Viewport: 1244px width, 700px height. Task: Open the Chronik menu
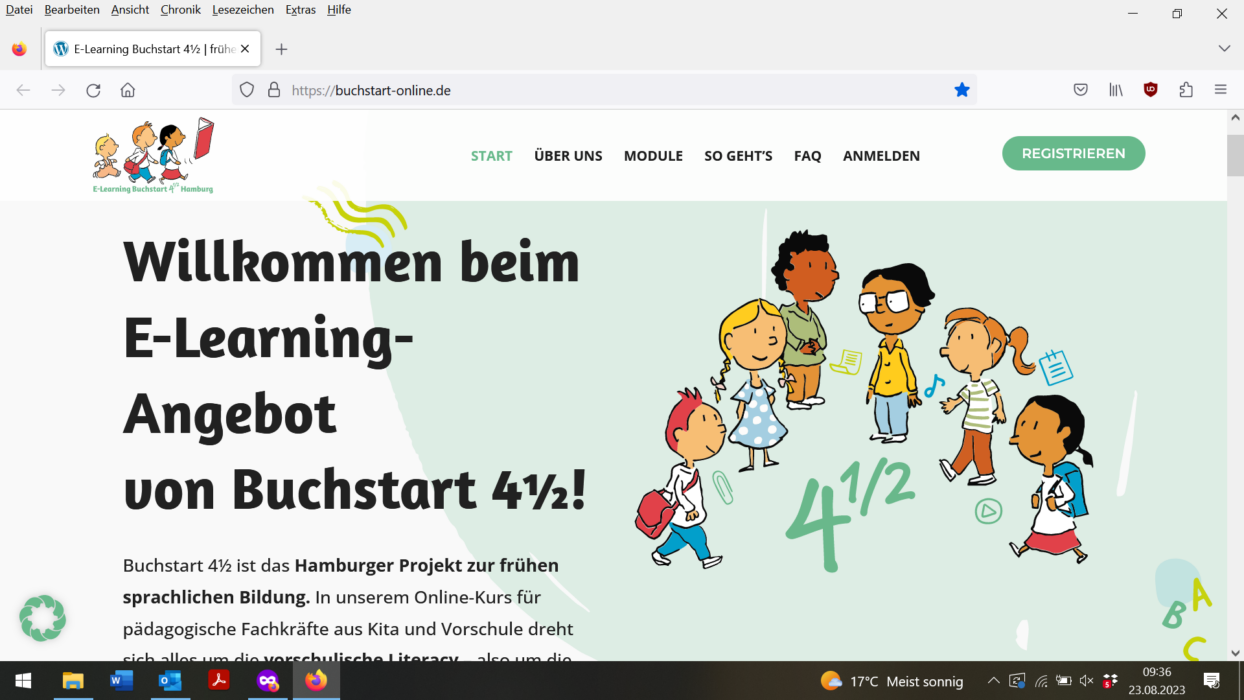pos(181,10)
